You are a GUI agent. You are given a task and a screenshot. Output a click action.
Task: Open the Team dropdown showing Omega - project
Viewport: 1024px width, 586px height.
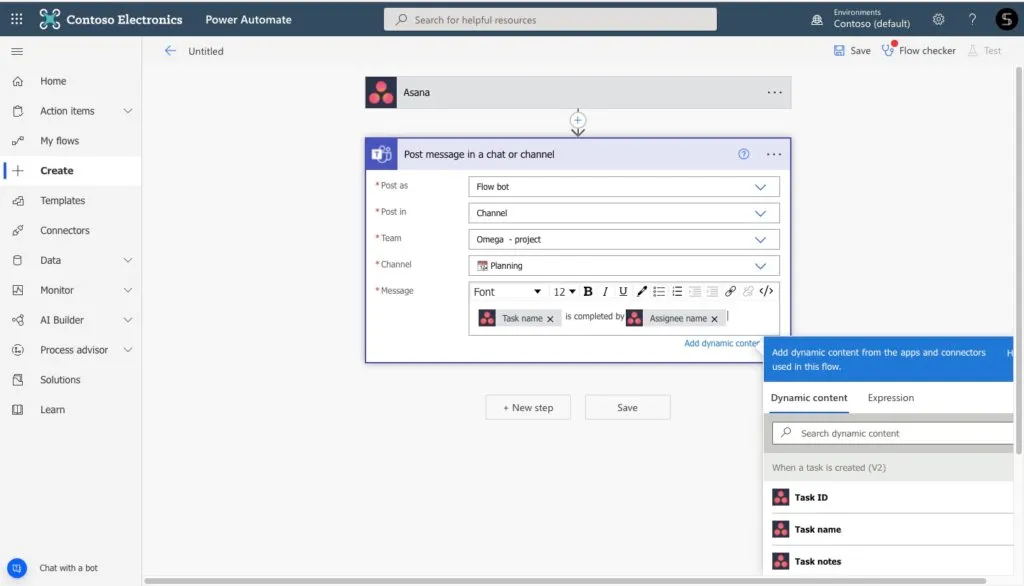pyautogui.click(x=623, y=239)
